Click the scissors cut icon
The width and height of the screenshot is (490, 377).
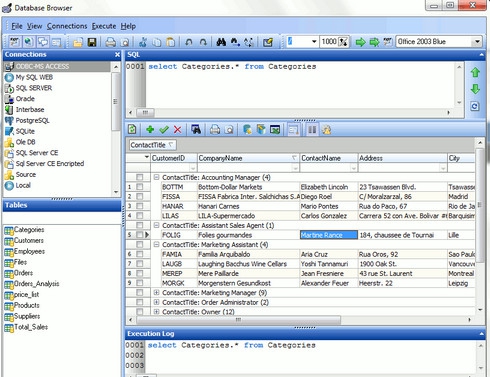pos(143,42)
